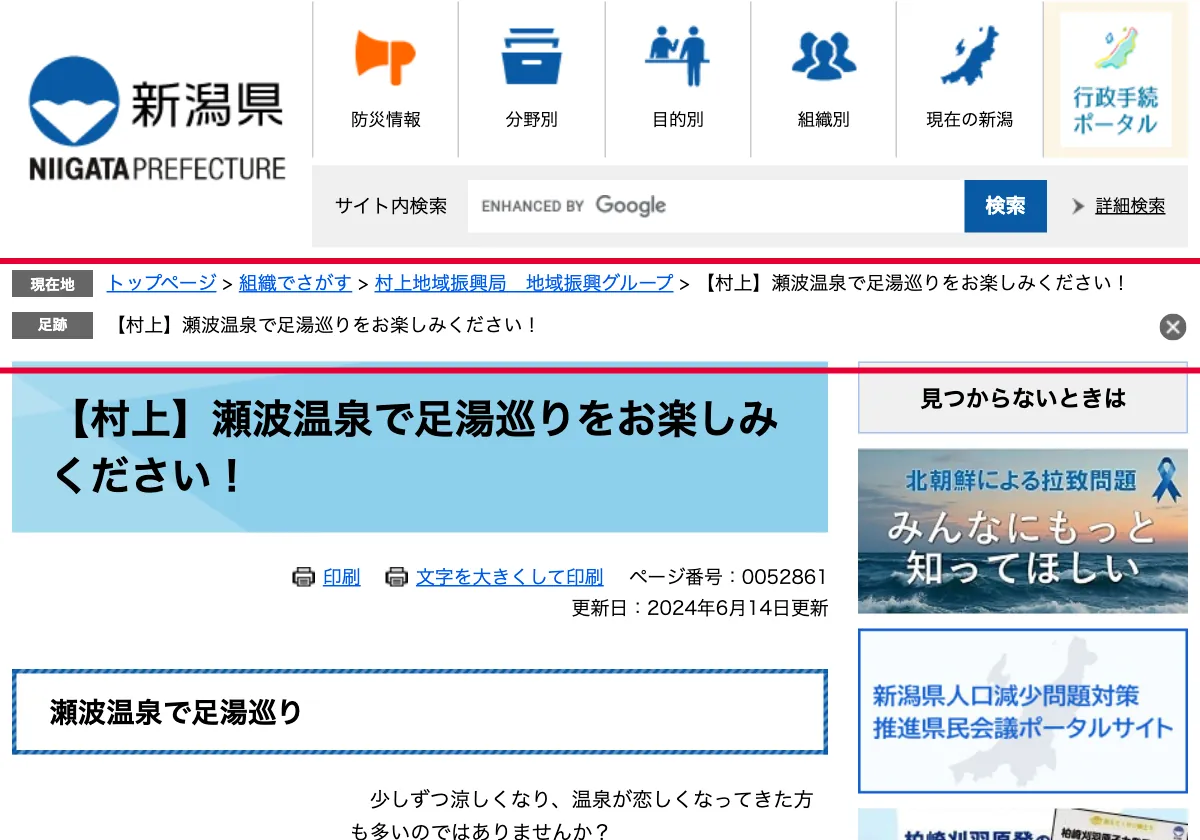Click page number ページ番号：0052861
1200x840 pixels.
[728, 577]
